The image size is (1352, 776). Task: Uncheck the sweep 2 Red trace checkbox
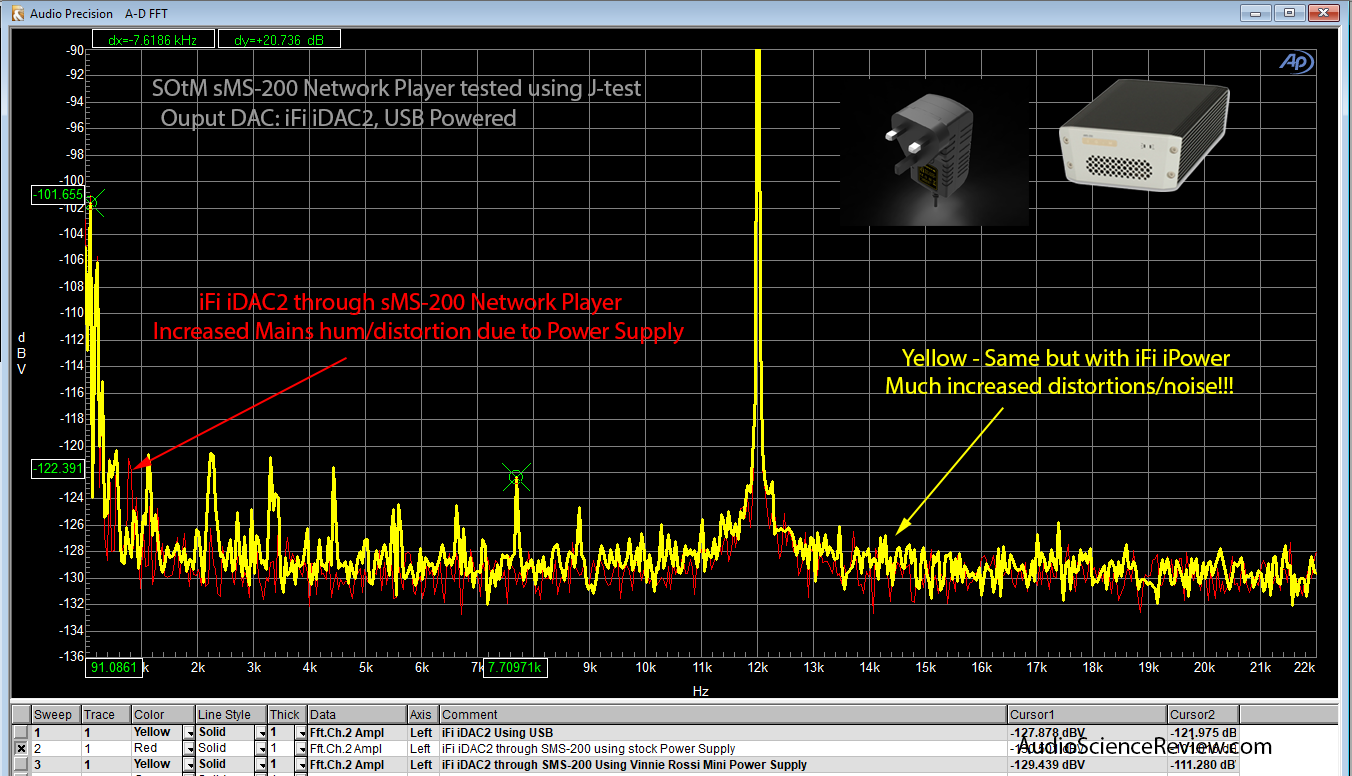tap(21, 748)
